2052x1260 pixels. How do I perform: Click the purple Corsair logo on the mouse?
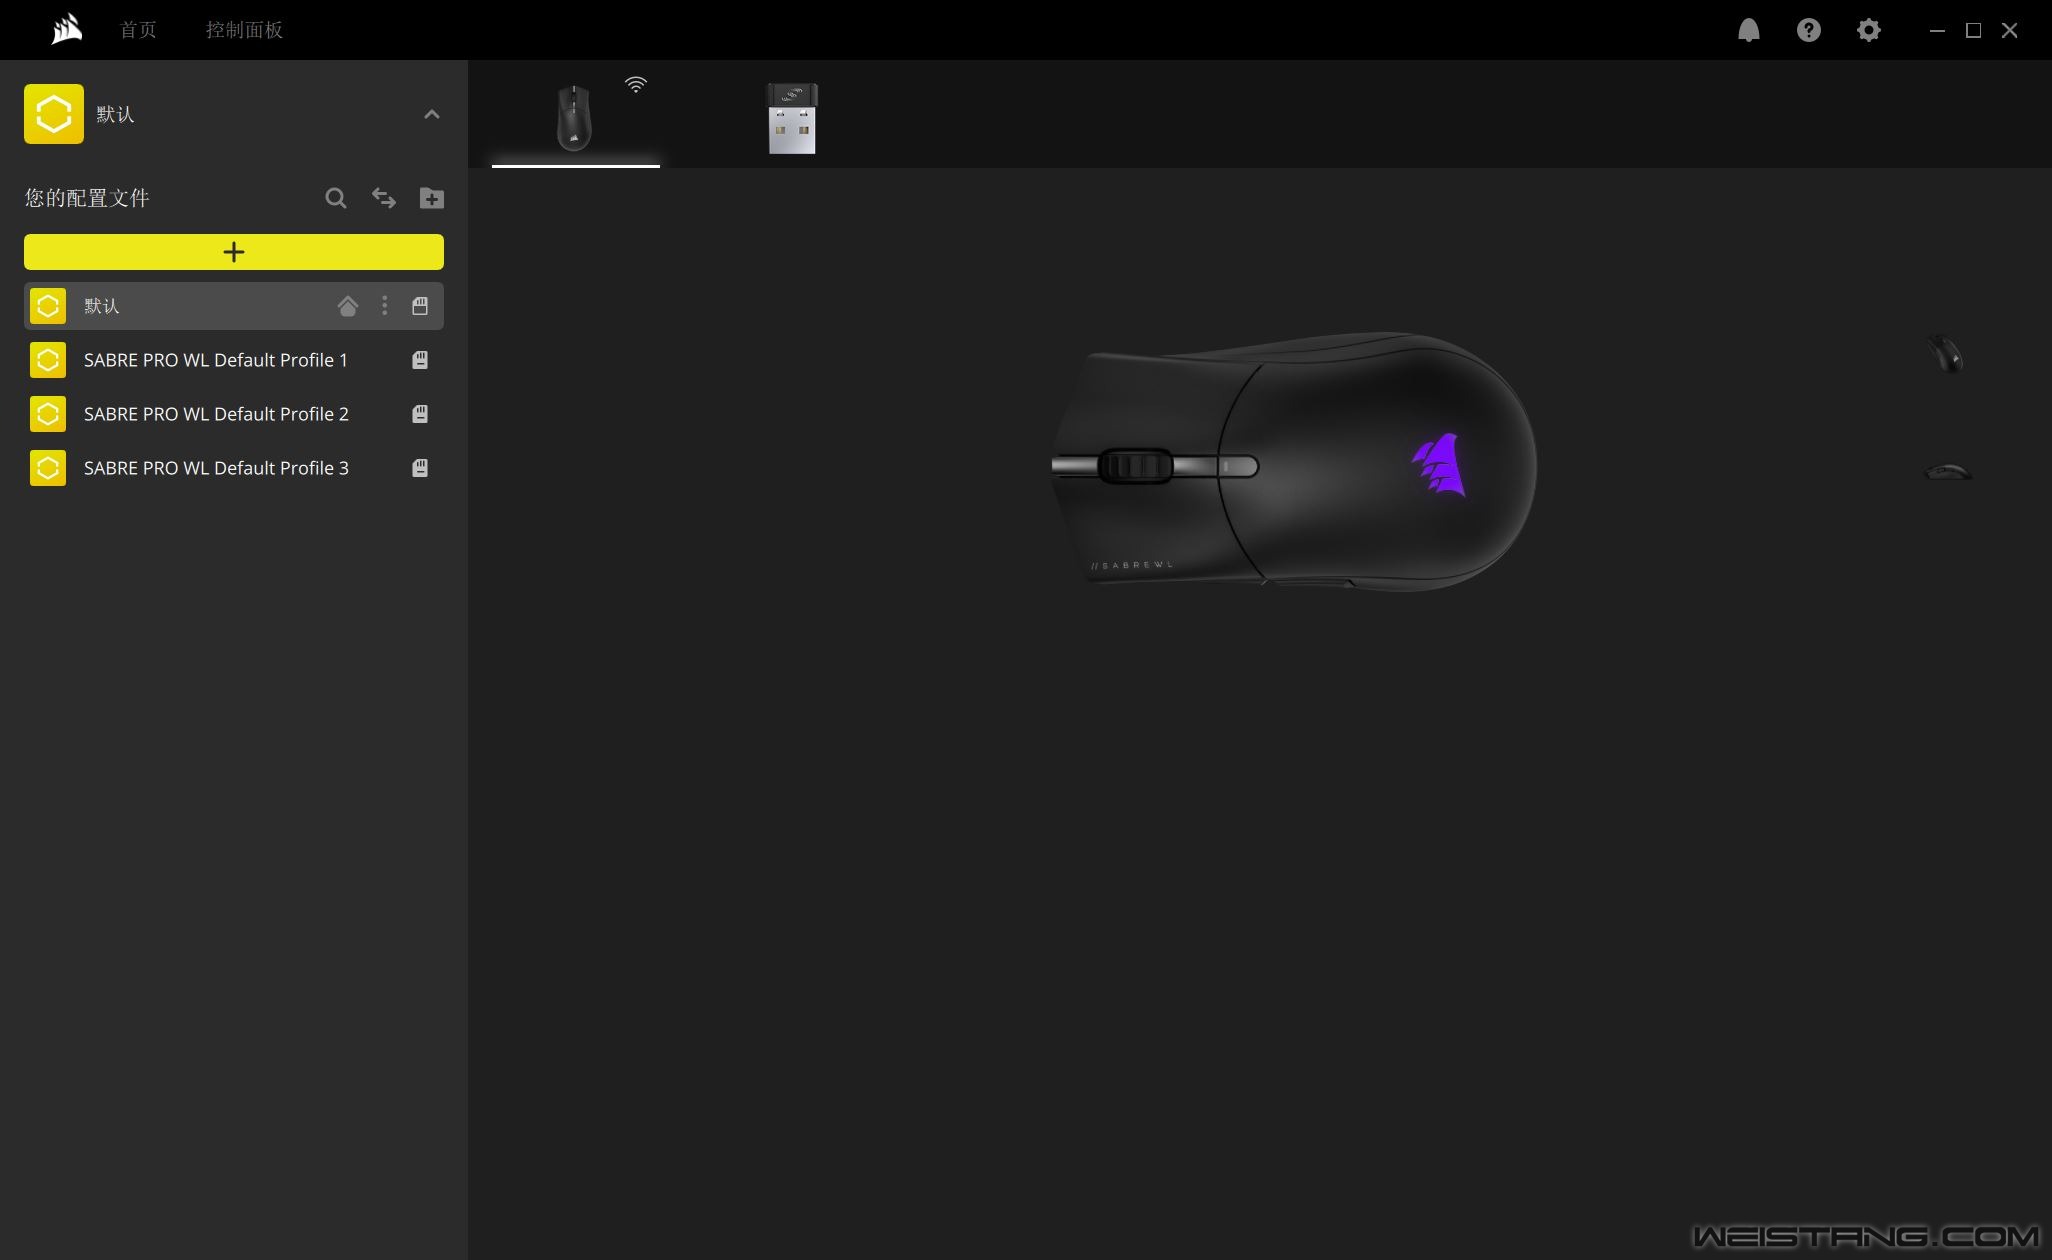point(1439,464)
